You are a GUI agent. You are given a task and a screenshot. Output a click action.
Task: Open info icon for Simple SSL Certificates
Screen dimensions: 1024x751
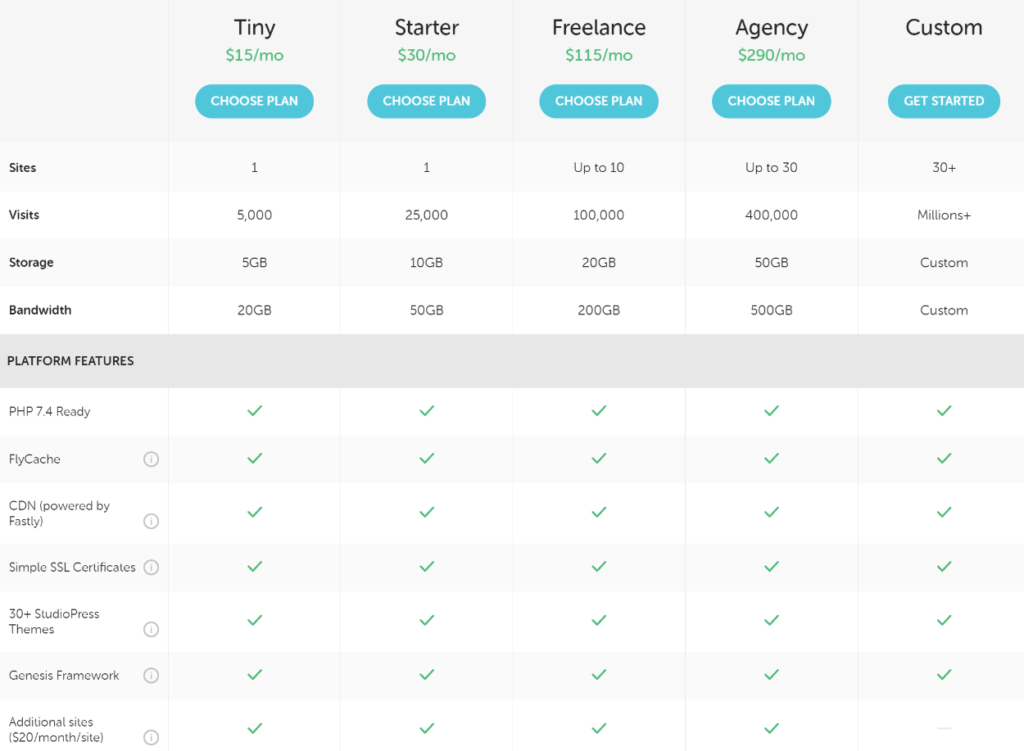(151, 567)
